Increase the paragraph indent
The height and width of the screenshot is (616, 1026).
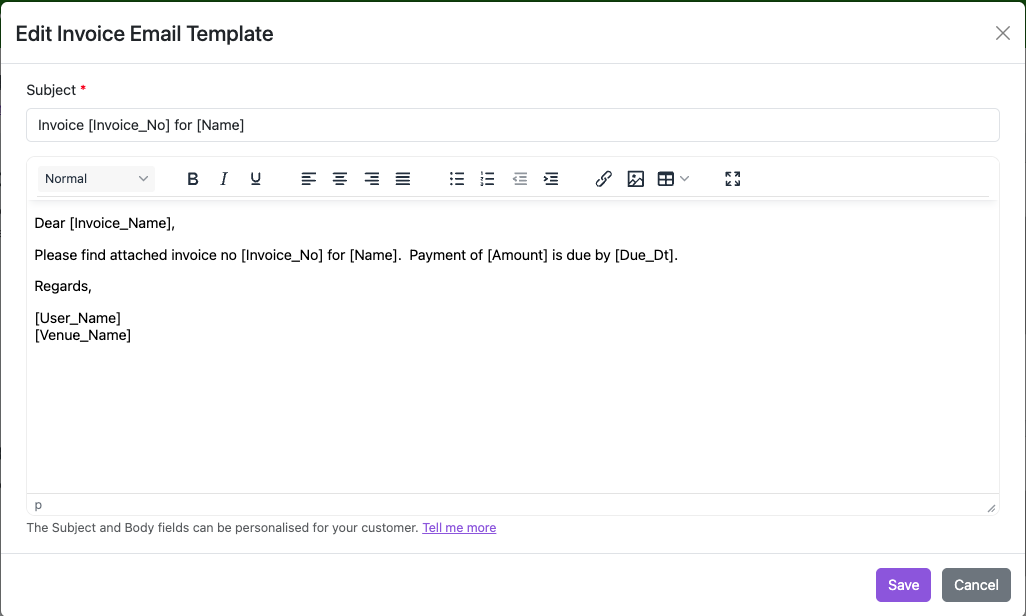pyautogui.click(x=551, y=179)
